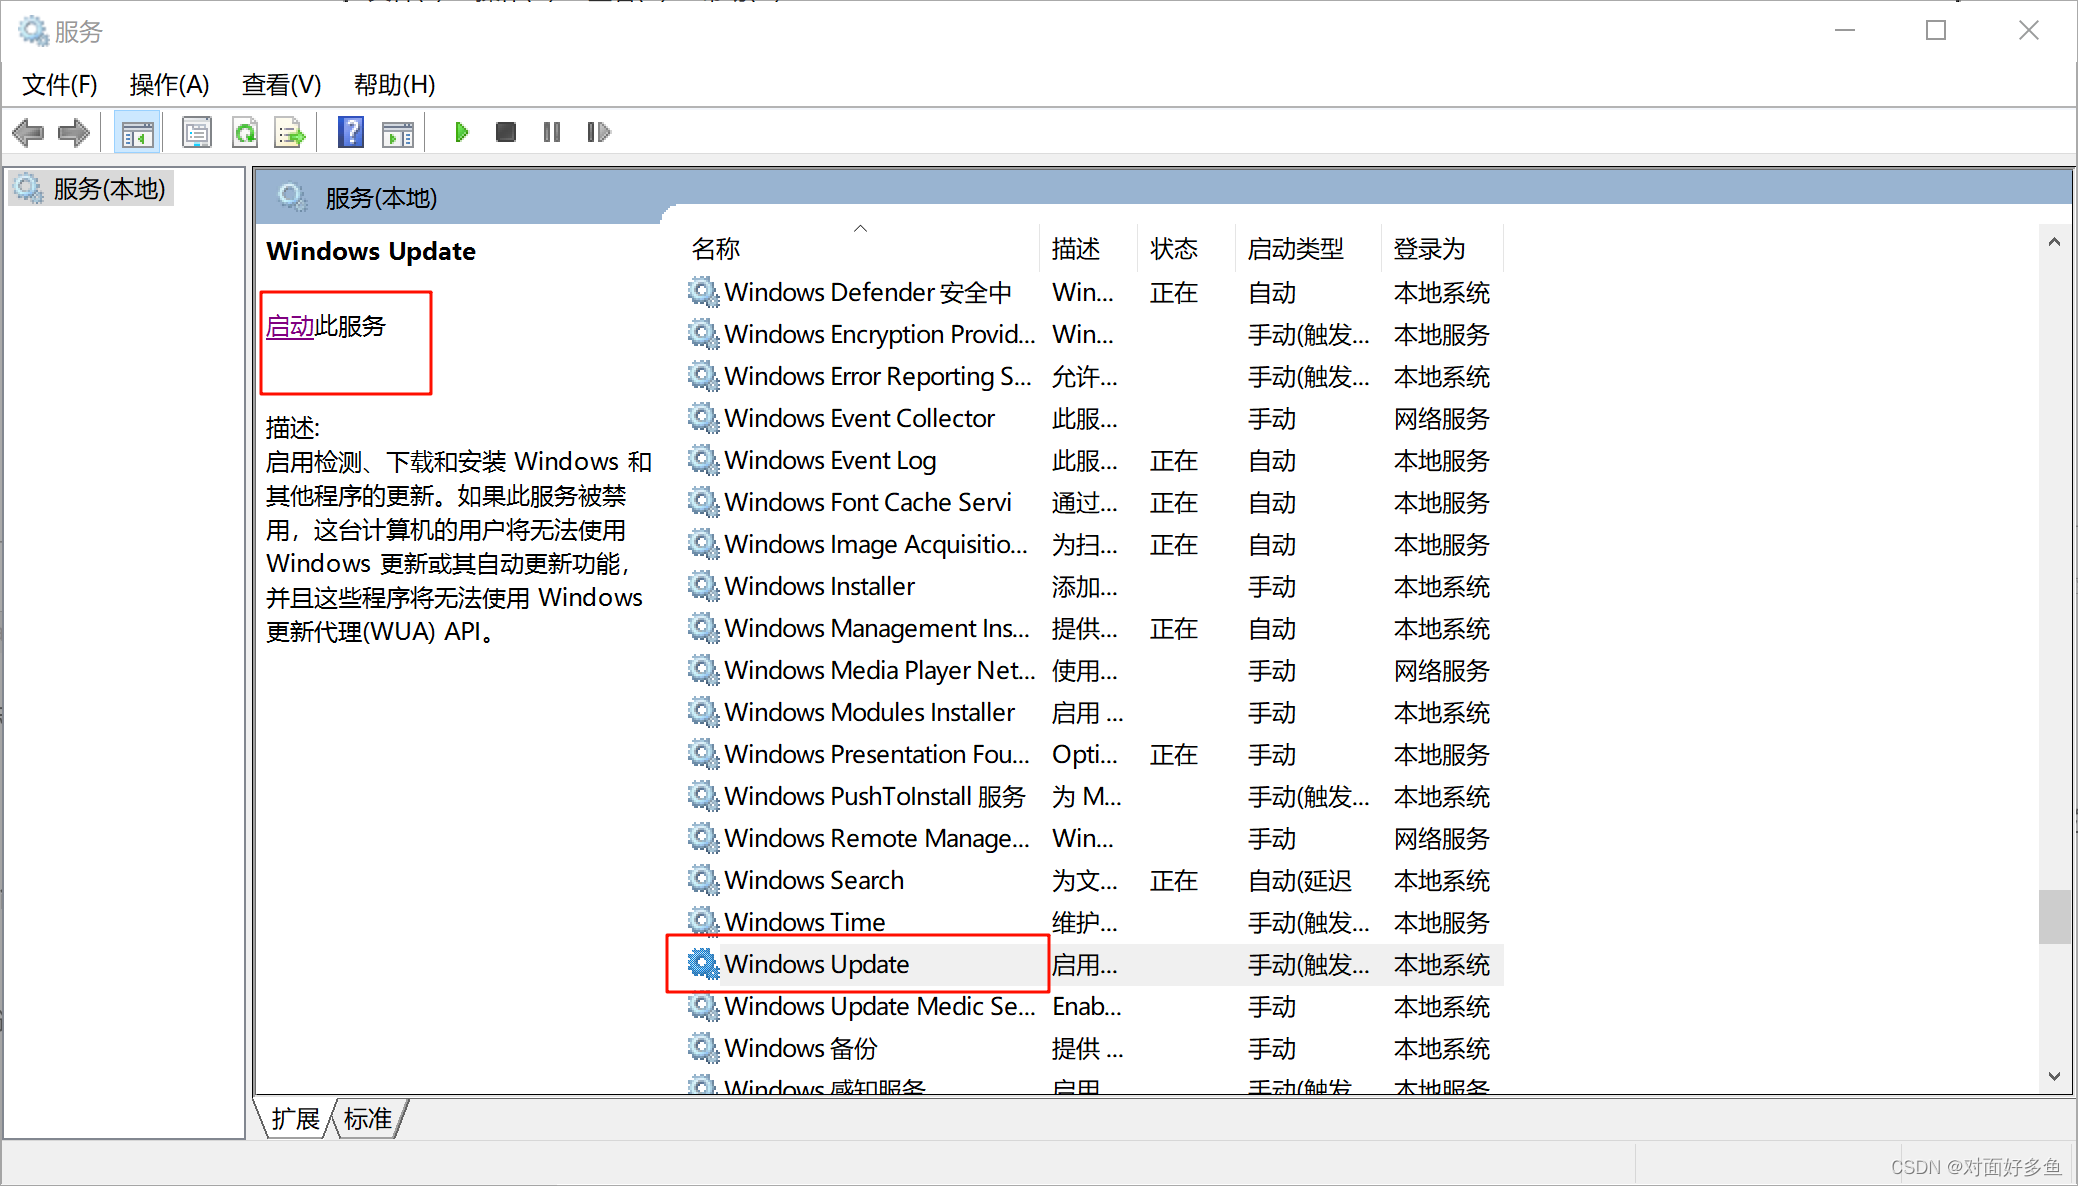The image size is (2078, 1186).
Task: Click the Refresh toolbar icon
Action: coord(245,132)
